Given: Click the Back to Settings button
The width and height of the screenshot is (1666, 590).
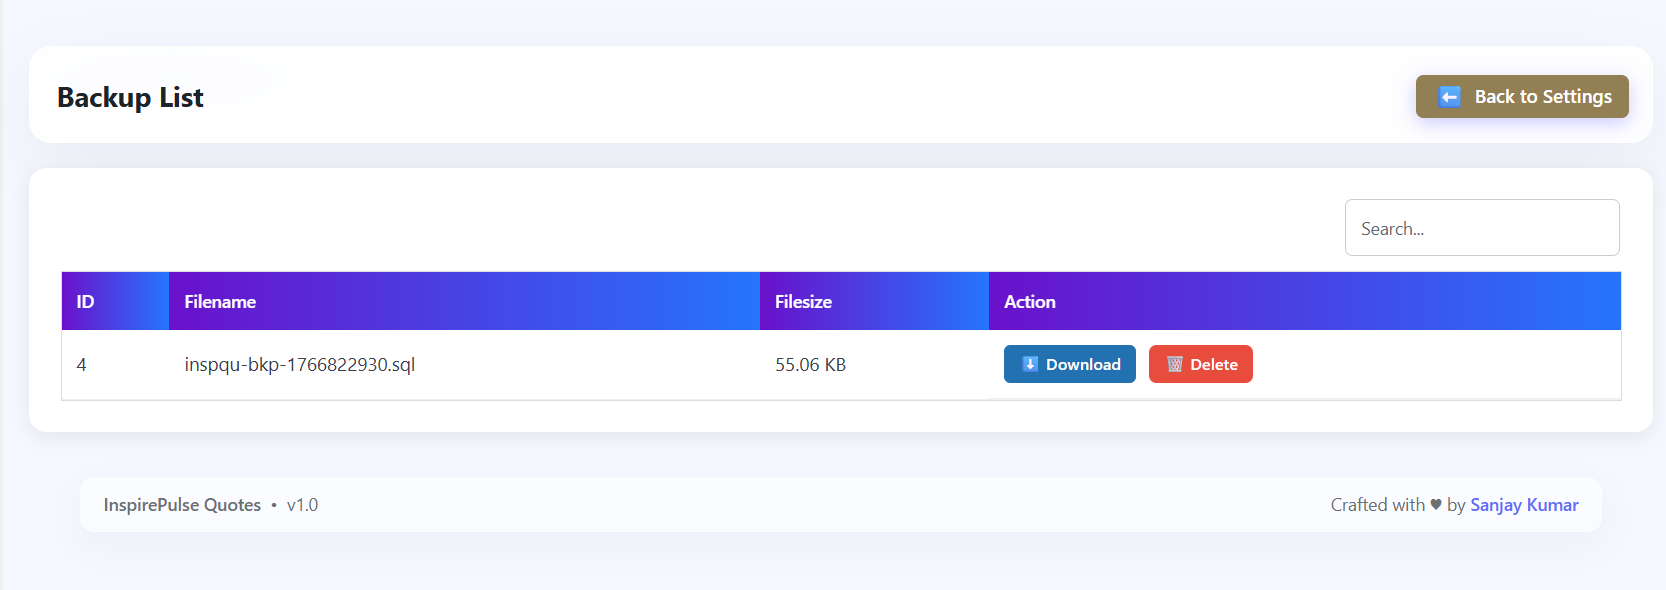Looking at the screenshot, I should click(1522, 96).
